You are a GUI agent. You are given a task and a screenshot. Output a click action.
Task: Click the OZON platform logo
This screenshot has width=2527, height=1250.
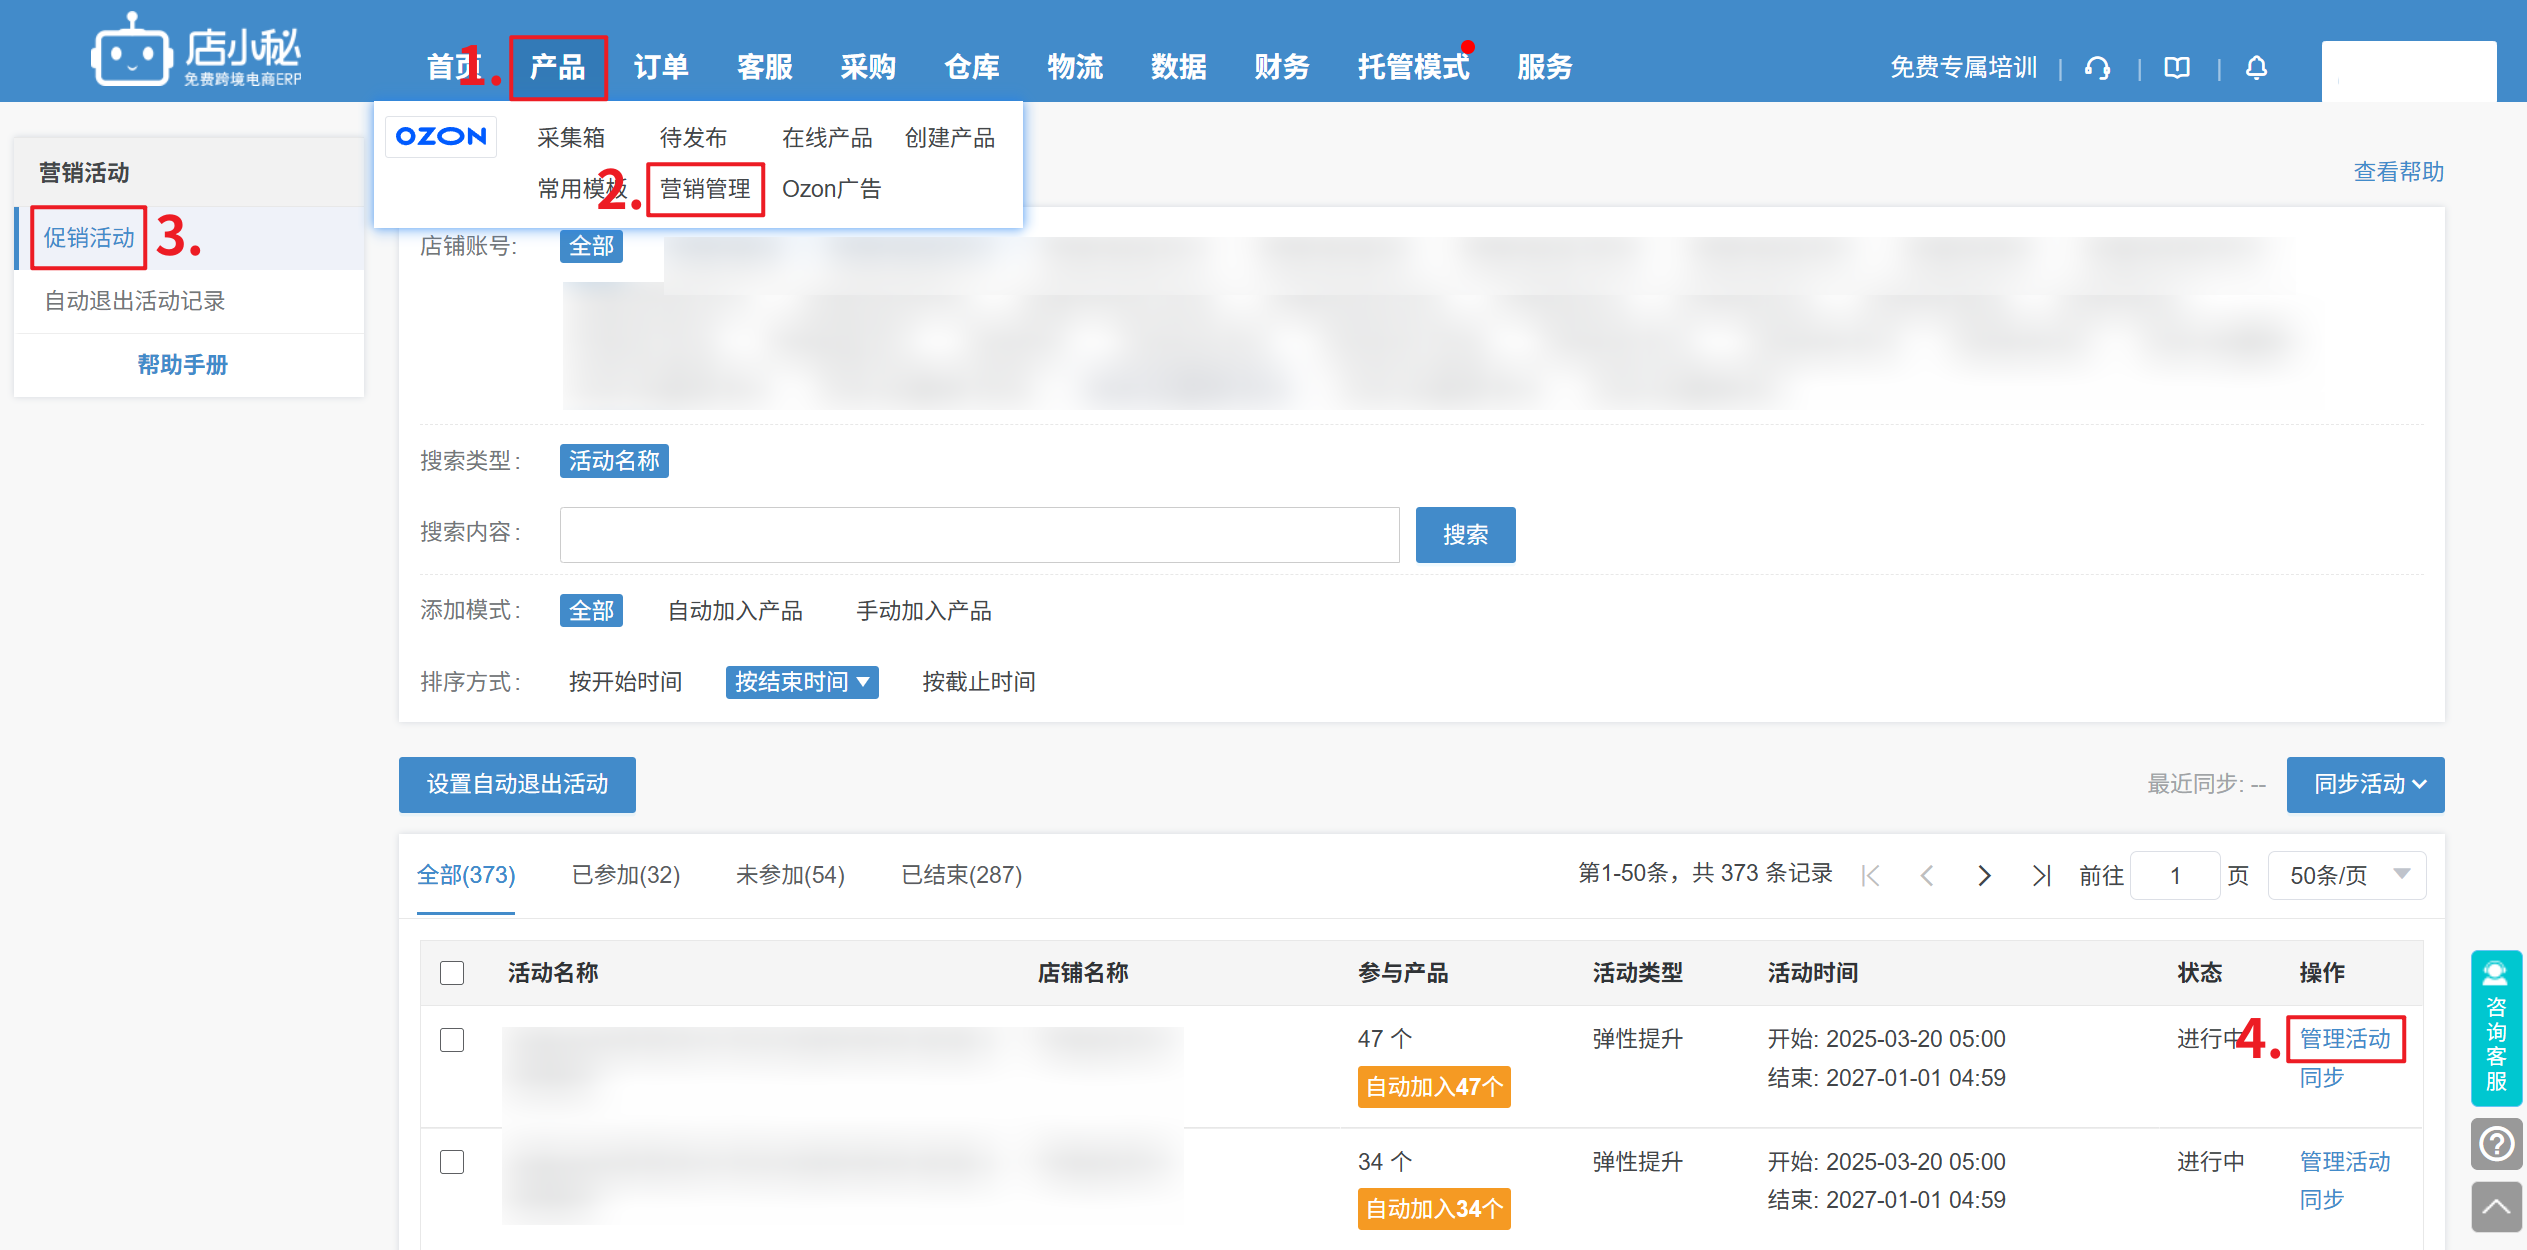pos(441,136)
